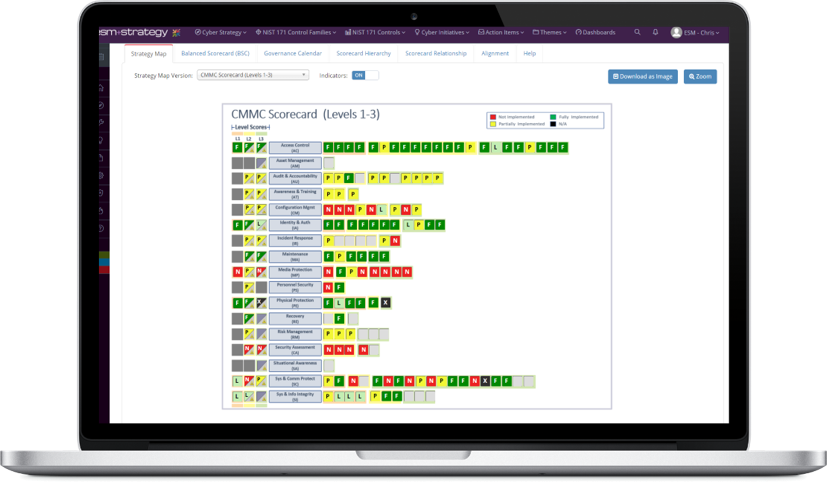Image resolution: width=827 pixels, height=482 pixels.
Task: Open the notifications bell
Action: (655, 32)
